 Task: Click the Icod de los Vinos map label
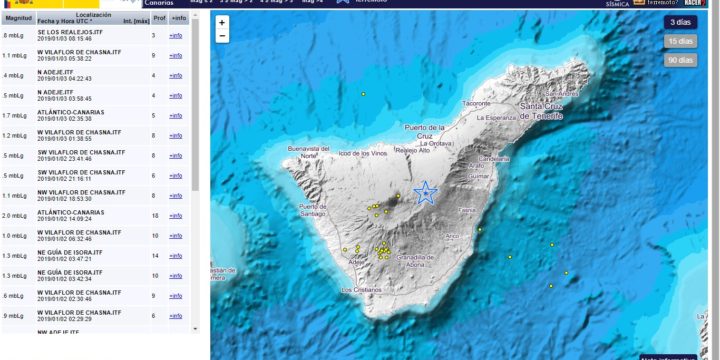click(x=363, y=153)
